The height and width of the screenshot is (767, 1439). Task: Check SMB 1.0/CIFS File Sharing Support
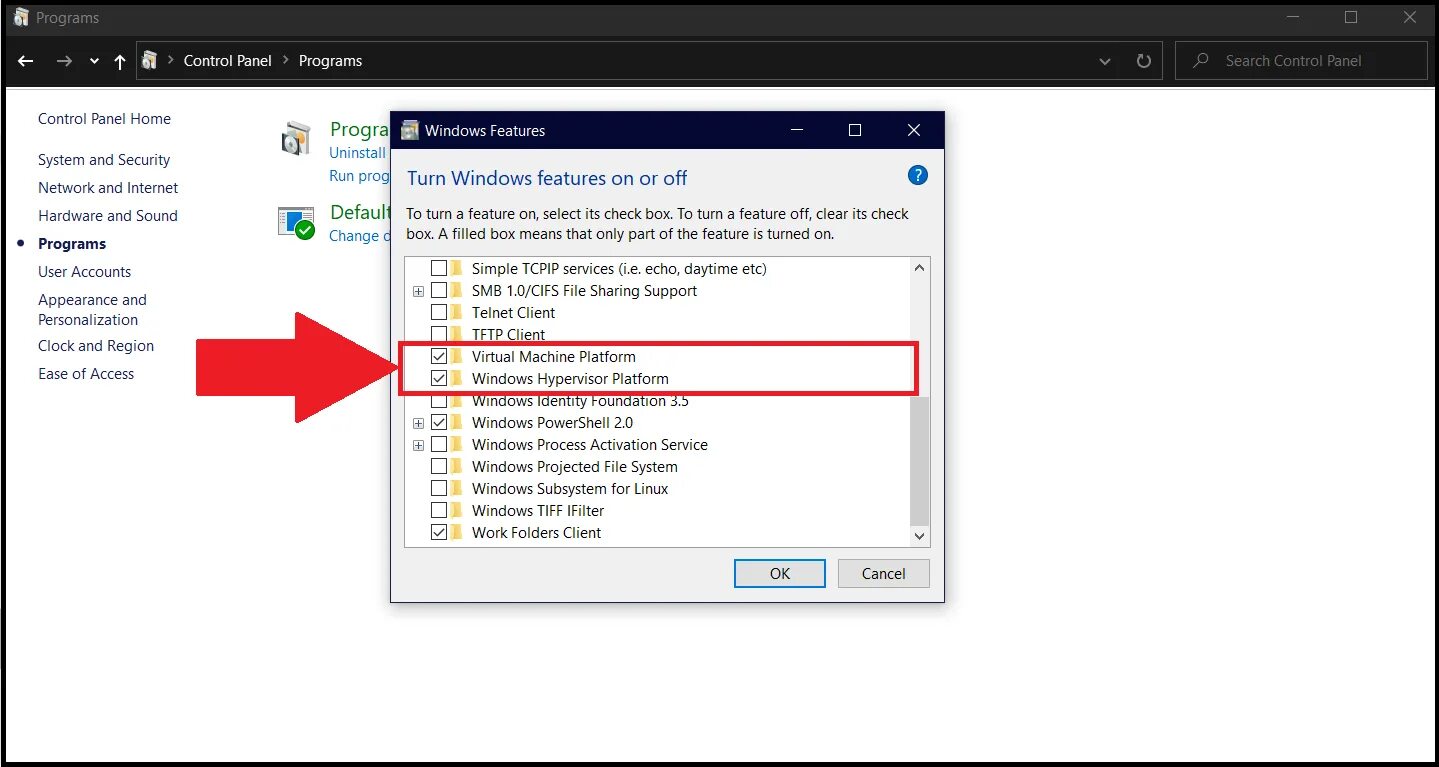439,291
